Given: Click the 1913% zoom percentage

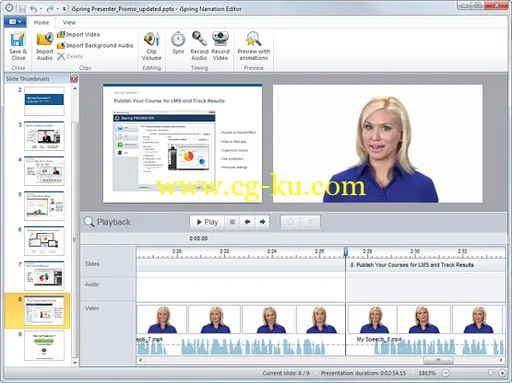Looking at the screenshot, I should point(427,373).
